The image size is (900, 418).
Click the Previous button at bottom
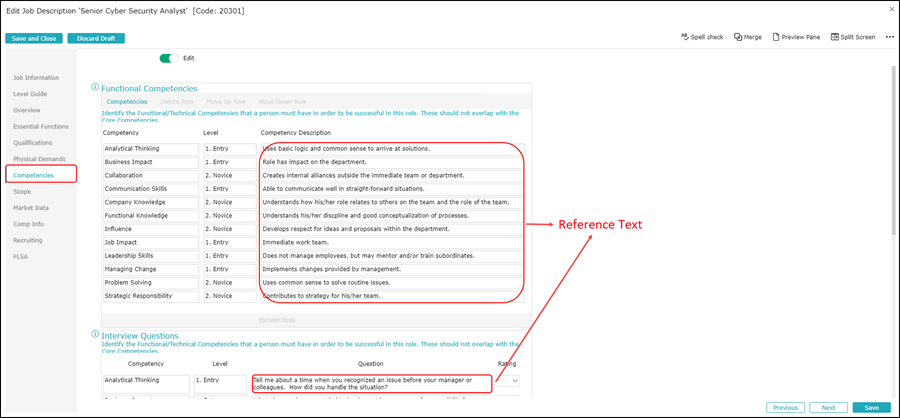(x=785, y=407)
